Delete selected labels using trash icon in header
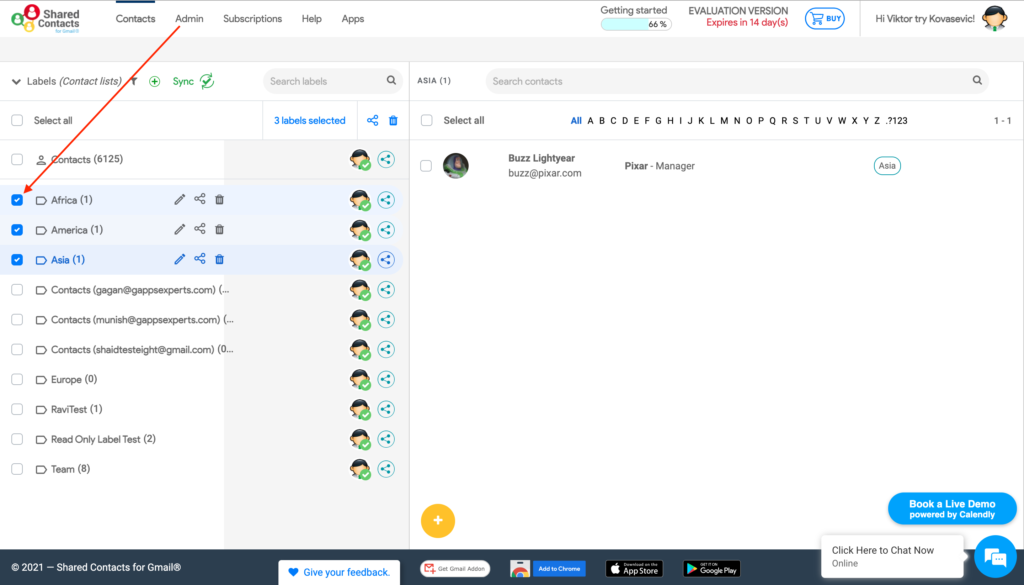Image resolution: width=1024 pixels, height=585 pixels. click(393, 120)
